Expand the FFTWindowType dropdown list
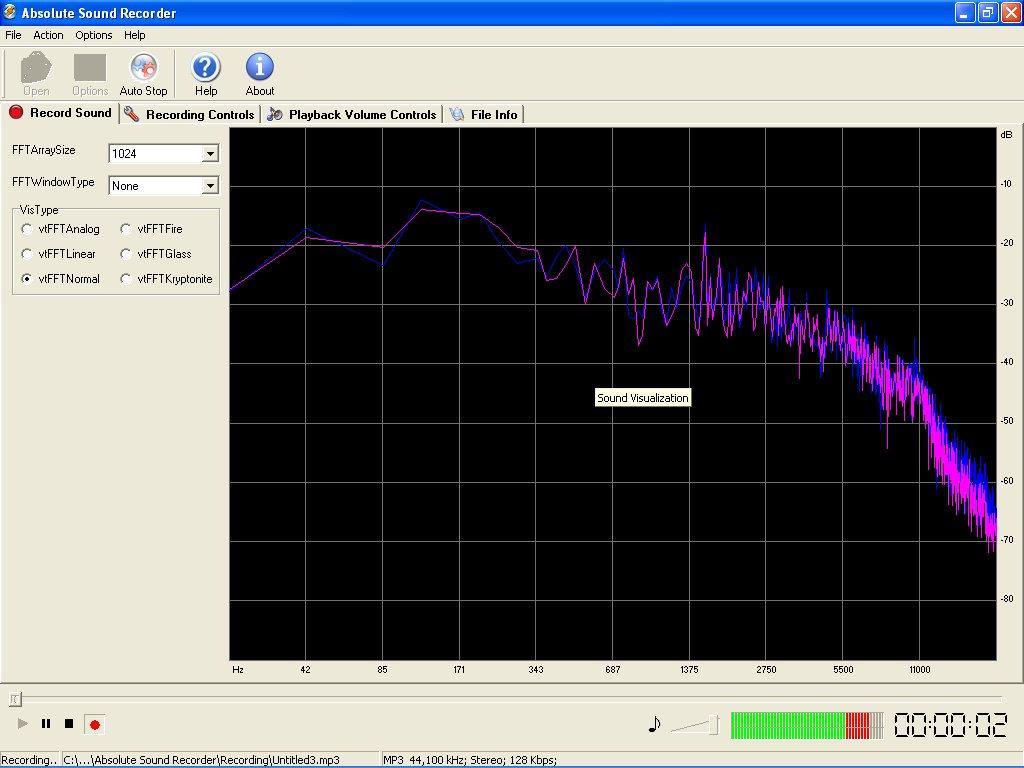This screenshot has width=1024, height=768. point(210,185)
